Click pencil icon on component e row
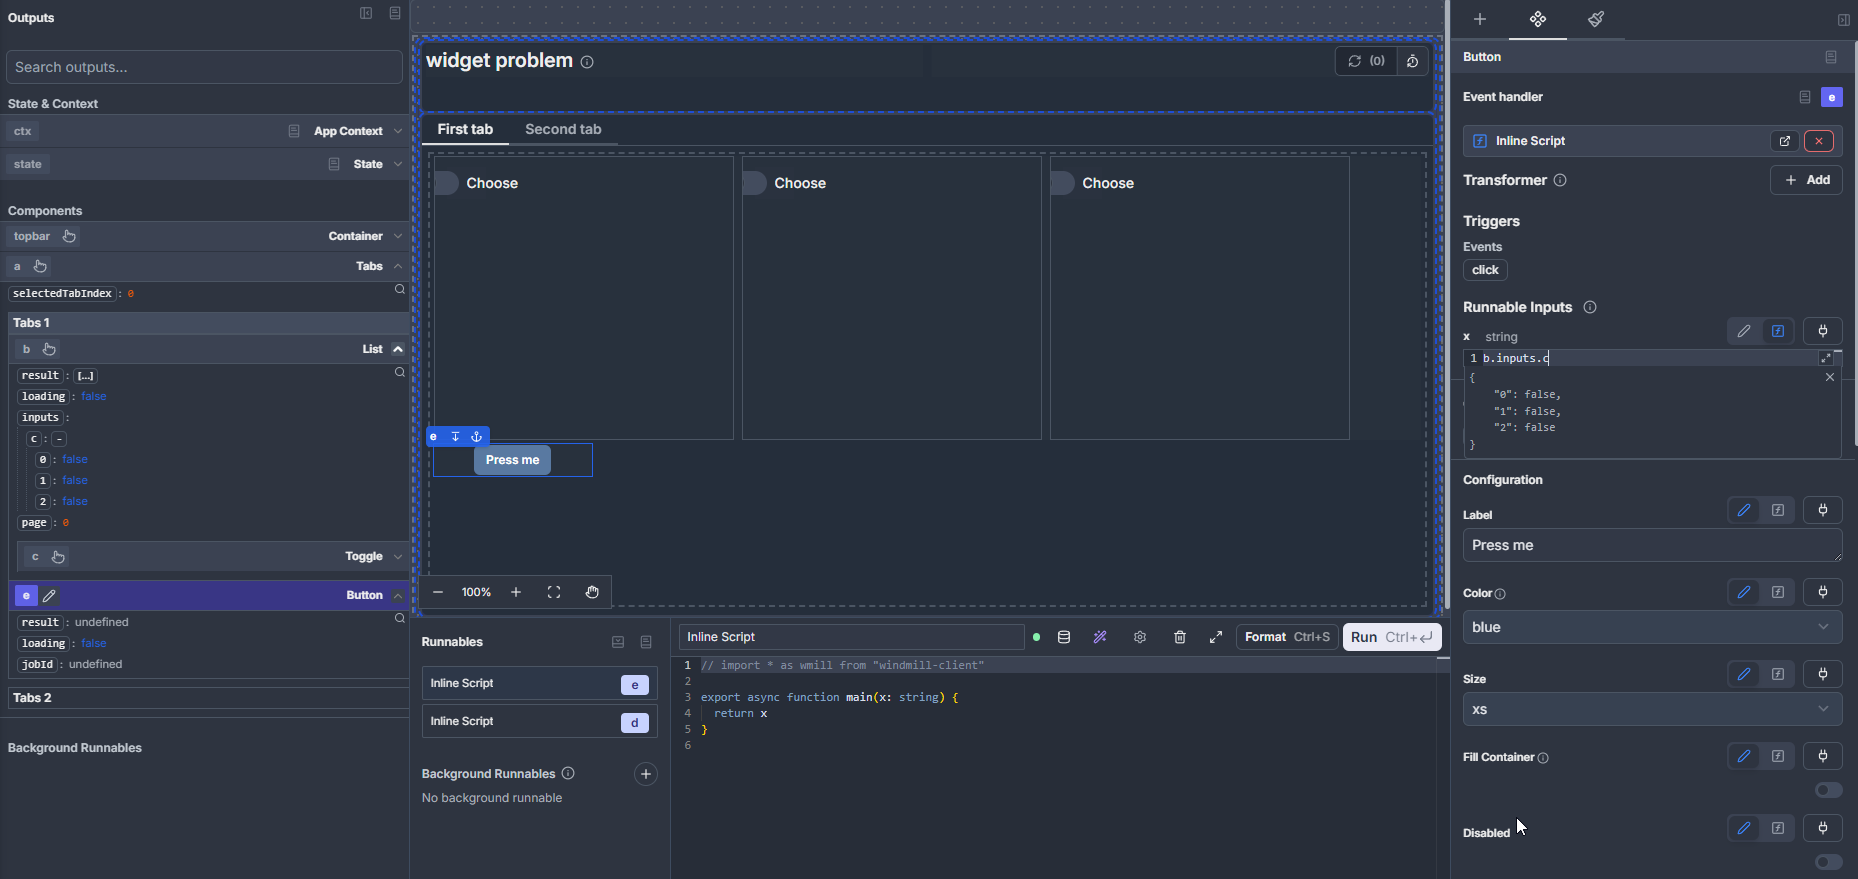 click(x=50, y=596)
